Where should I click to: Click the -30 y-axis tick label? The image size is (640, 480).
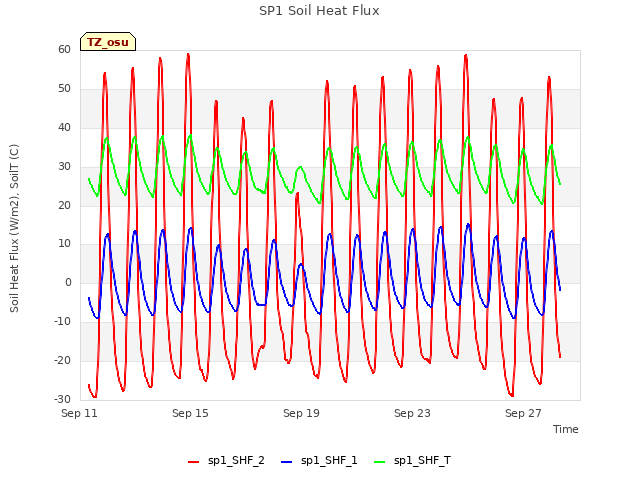point(63,399)
